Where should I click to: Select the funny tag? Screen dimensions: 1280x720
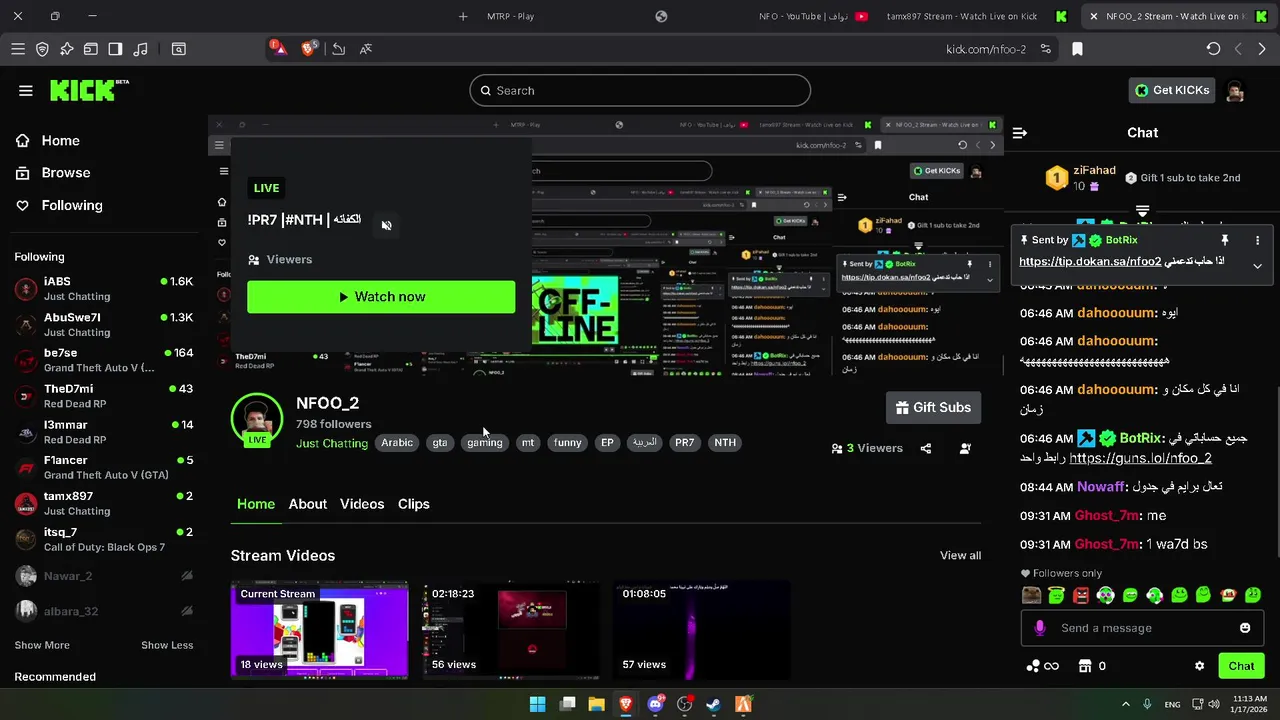(x=567, y=442)
